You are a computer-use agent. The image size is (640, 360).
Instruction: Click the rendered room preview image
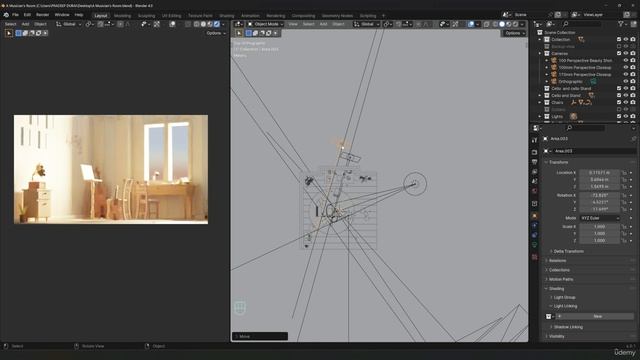click(x=111, y=169)
